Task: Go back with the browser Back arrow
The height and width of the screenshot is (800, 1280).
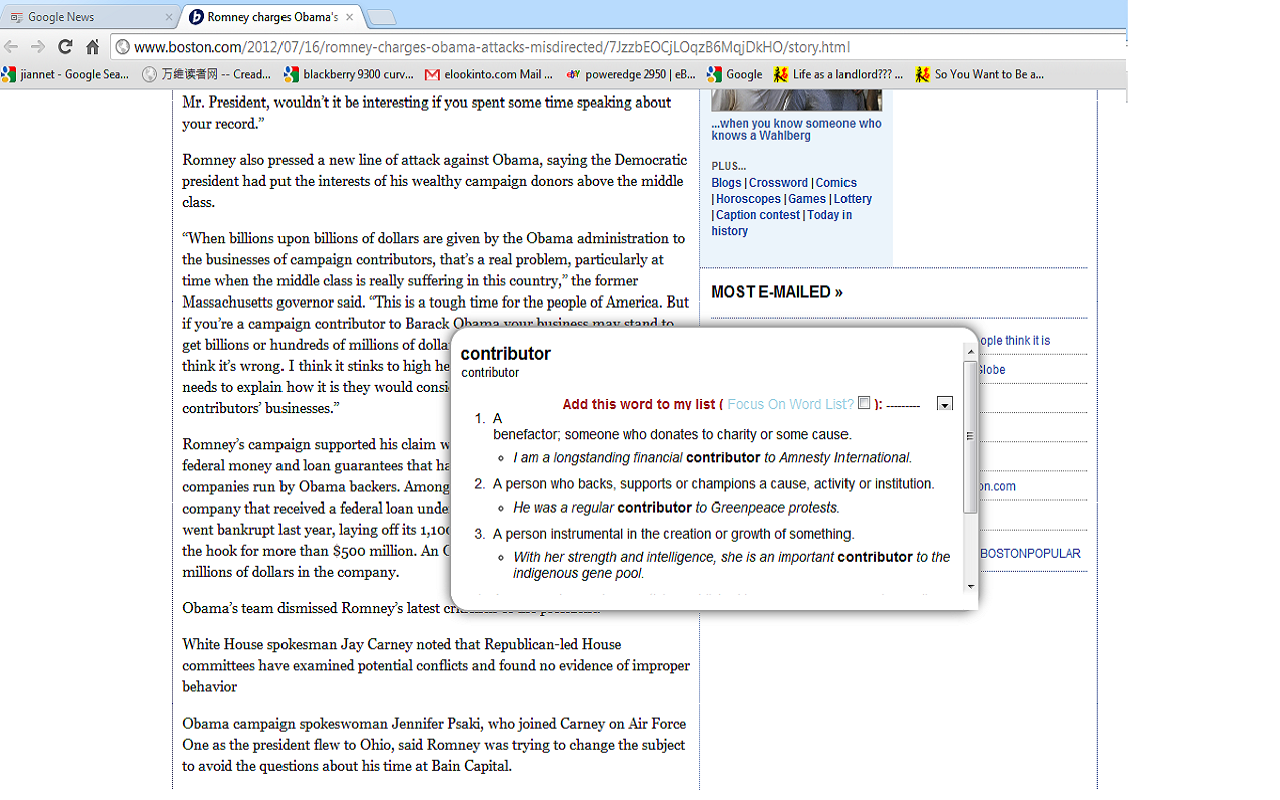Action: click(11, 47)
